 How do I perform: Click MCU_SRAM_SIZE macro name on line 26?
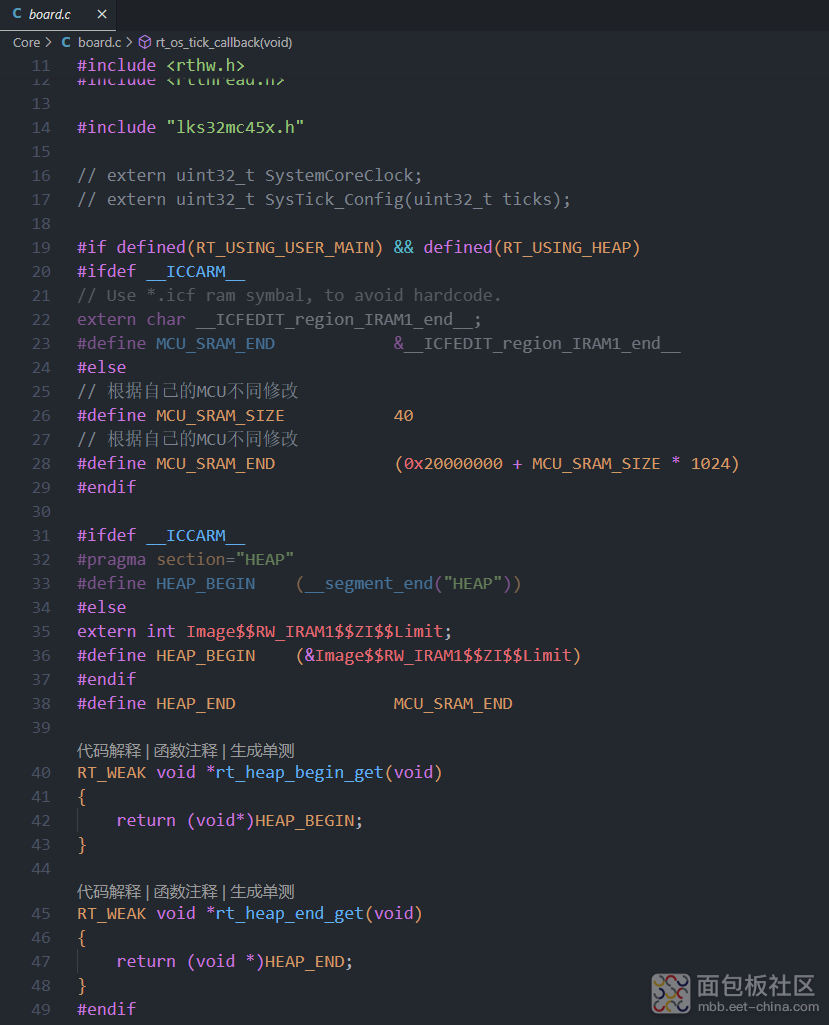tap(220, 416)
